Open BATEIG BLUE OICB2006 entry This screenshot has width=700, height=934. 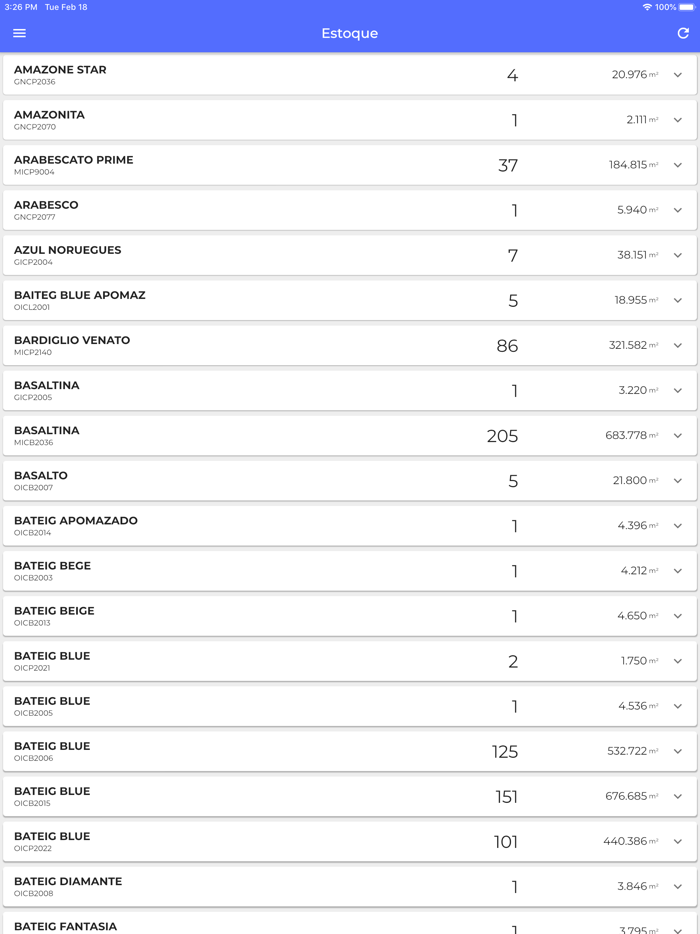click(52, 751)
